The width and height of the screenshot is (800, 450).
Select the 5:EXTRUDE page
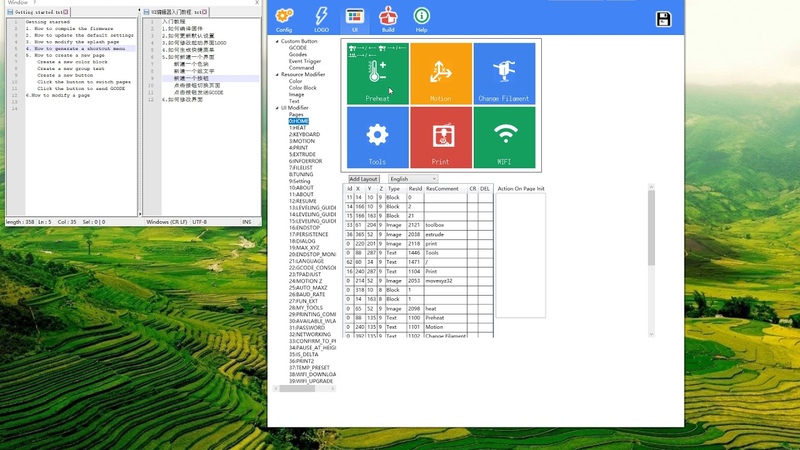(x=303, y=155)
